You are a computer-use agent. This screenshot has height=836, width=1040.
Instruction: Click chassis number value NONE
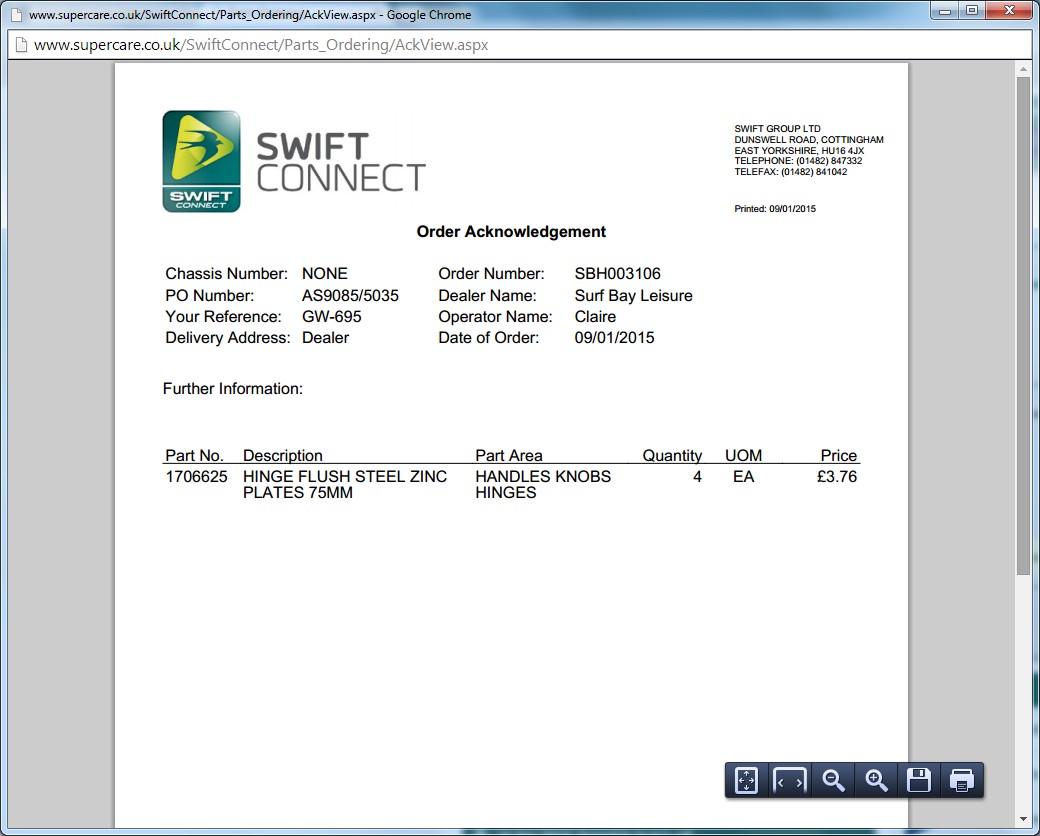click(x=324, y=273)
